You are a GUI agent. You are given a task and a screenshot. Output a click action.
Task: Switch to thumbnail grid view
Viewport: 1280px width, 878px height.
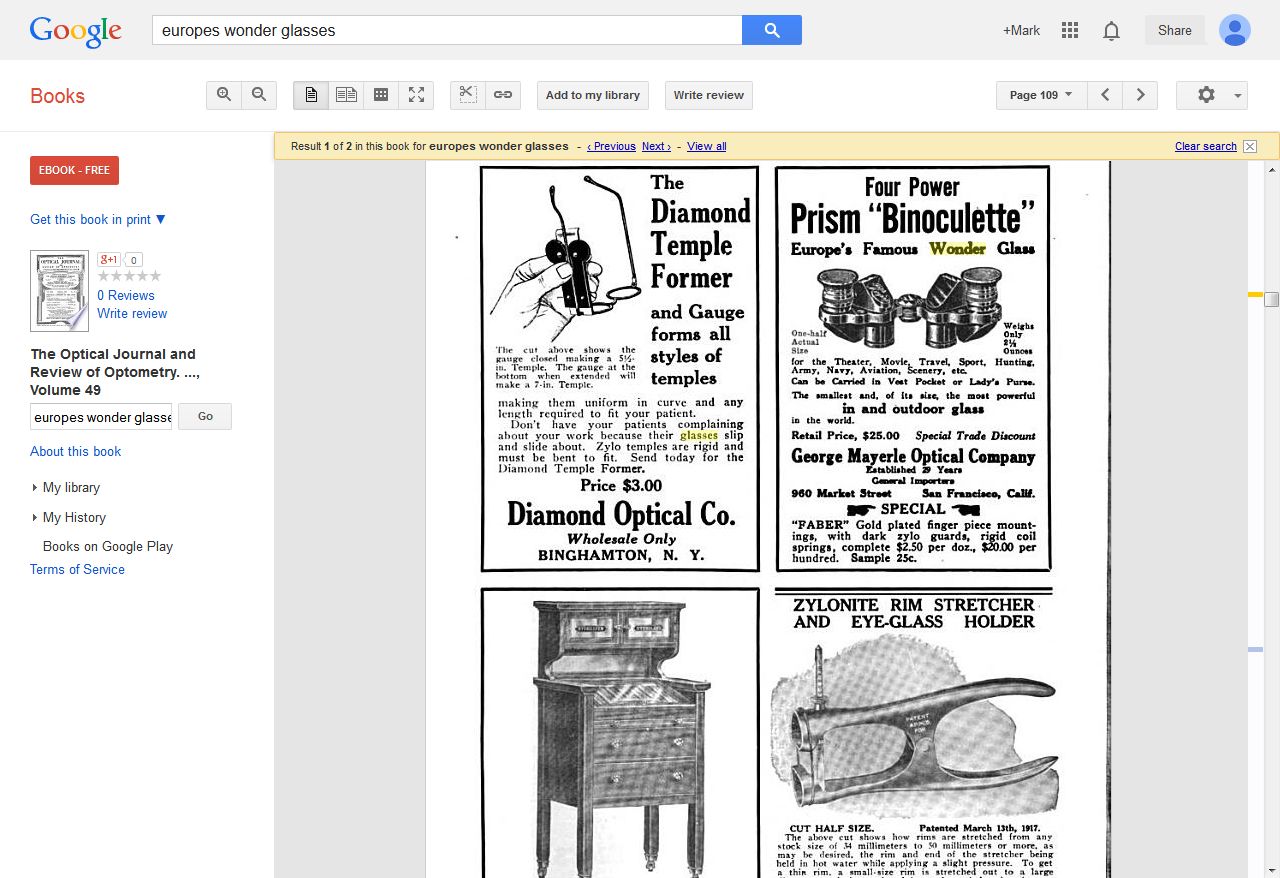click(x=381, y=95)
